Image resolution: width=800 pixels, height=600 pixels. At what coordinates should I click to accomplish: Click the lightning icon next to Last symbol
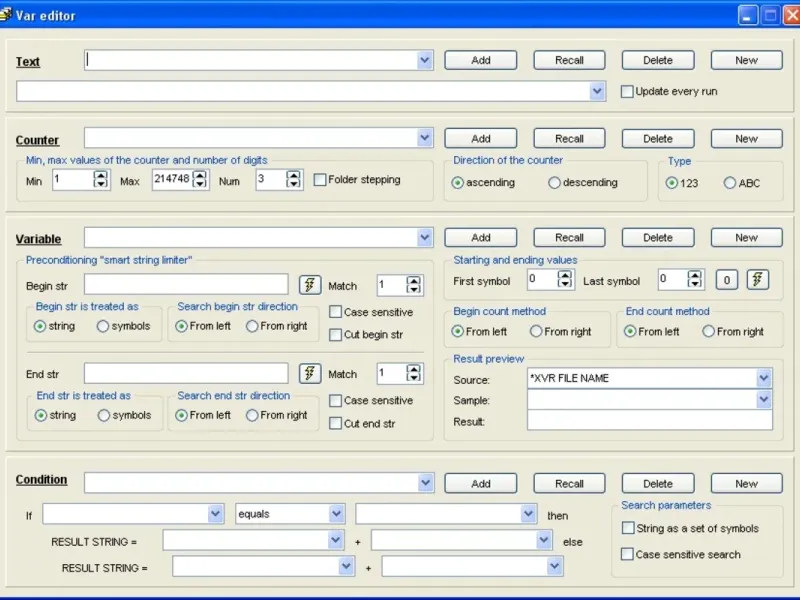click(758, 280)
